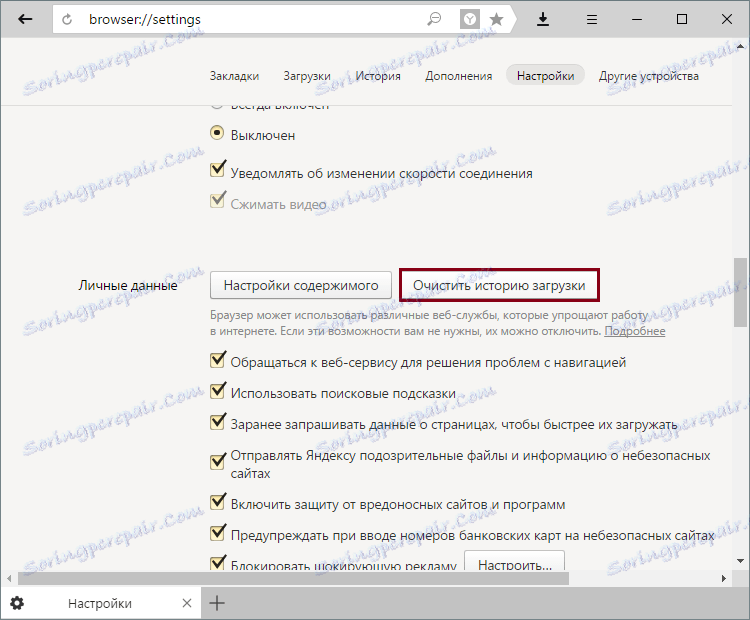
Task: Bookmark this page with the star icon
Action: pos(496,19)
